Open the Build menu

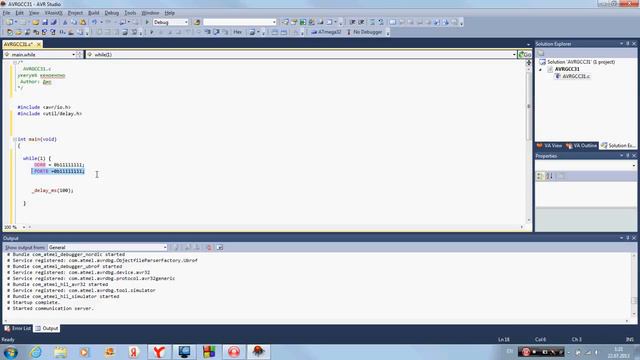coord(94,13)
